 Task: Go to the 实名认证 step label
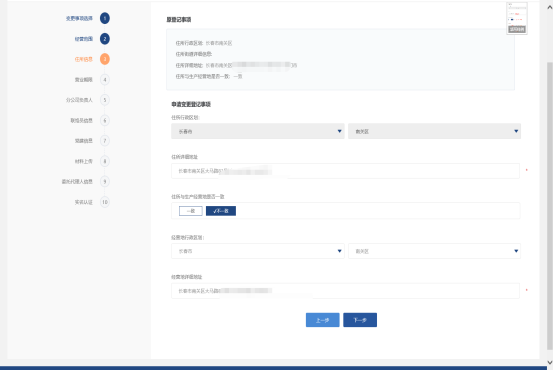84,202
